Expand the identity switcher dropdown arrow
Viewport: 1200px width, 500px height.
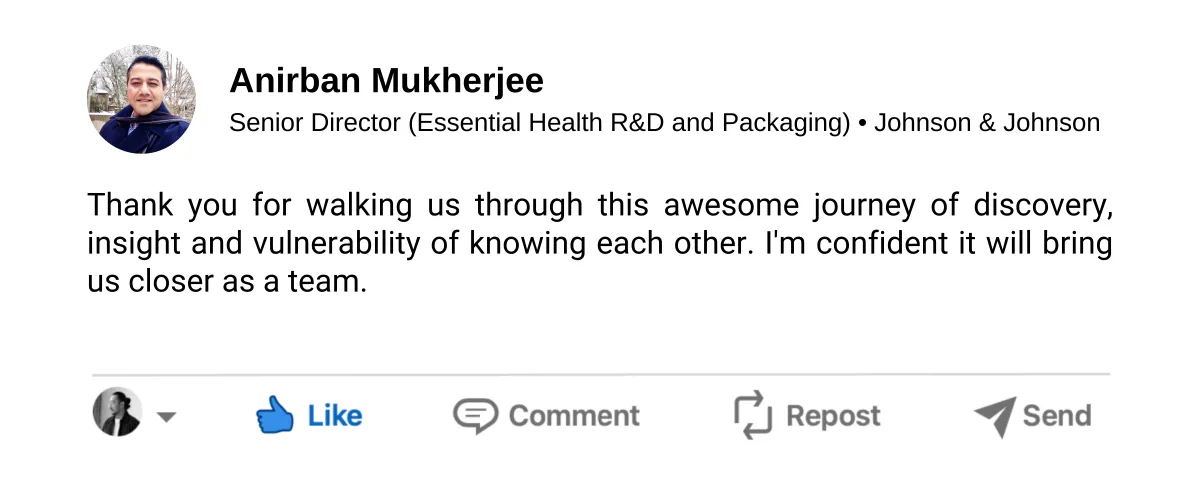coord(167,417)
